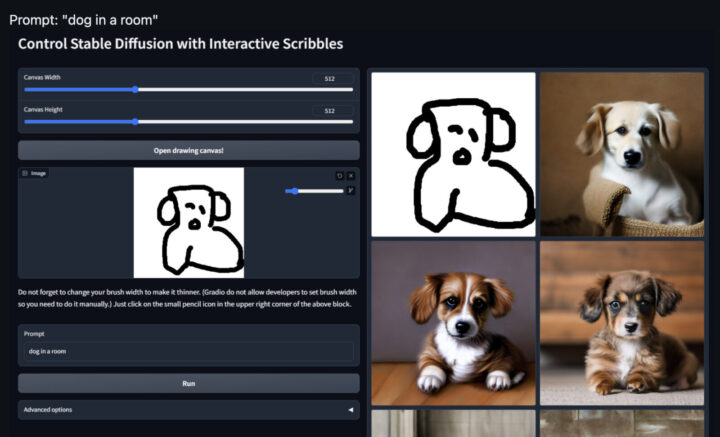Image resolution: width=720 pixels, height=437 pixels.
Task: Click the brush width slider
Action: [312, 190]
